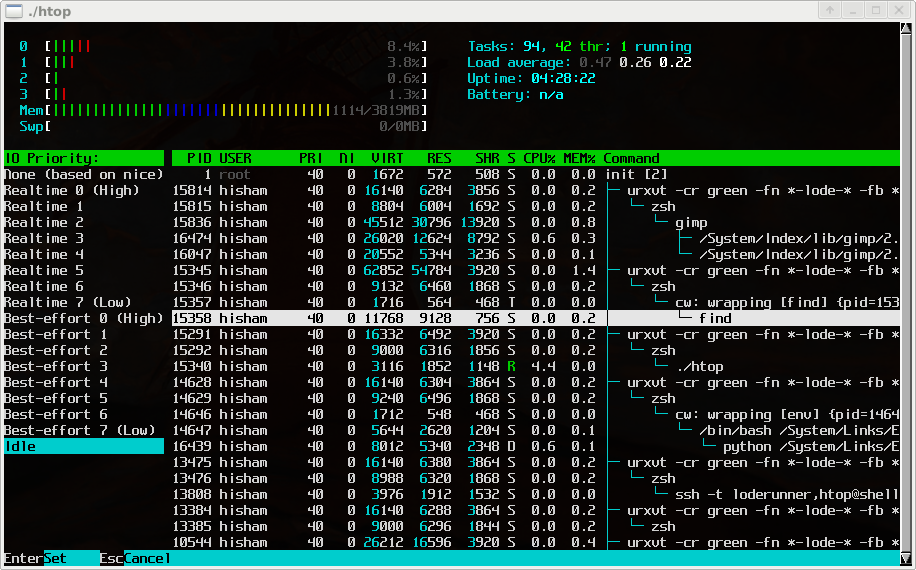The width and height of the screenshot is (916, 570).
Task: Click the Command column header
Action: pos(631,158)
